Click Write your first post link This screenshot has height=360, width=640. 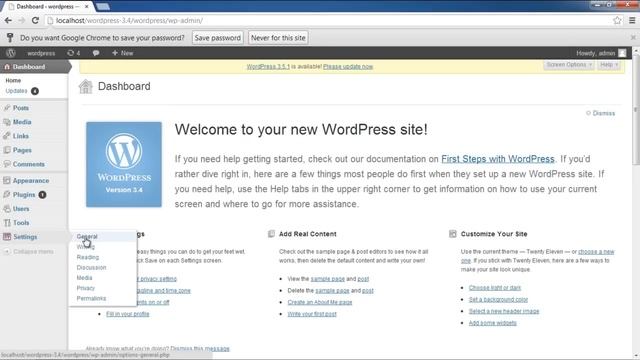[x=312, y=314]
